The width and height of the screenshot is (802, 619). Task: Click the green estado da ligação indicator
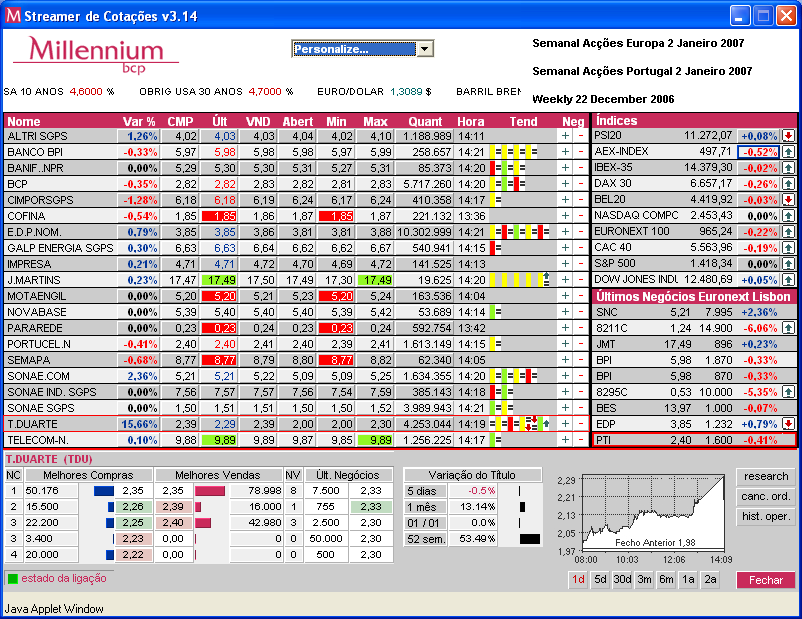[x=12, y=578]
